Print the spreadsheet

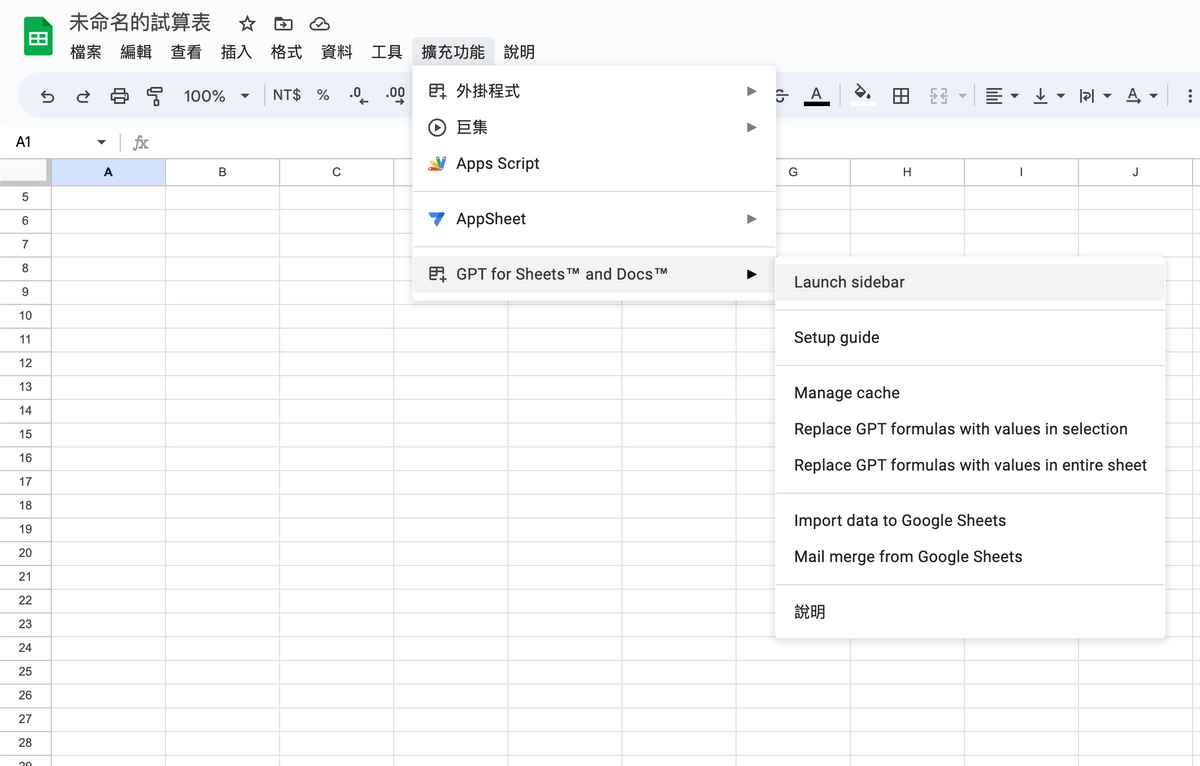pyautogui.click(x=119, y=96)
